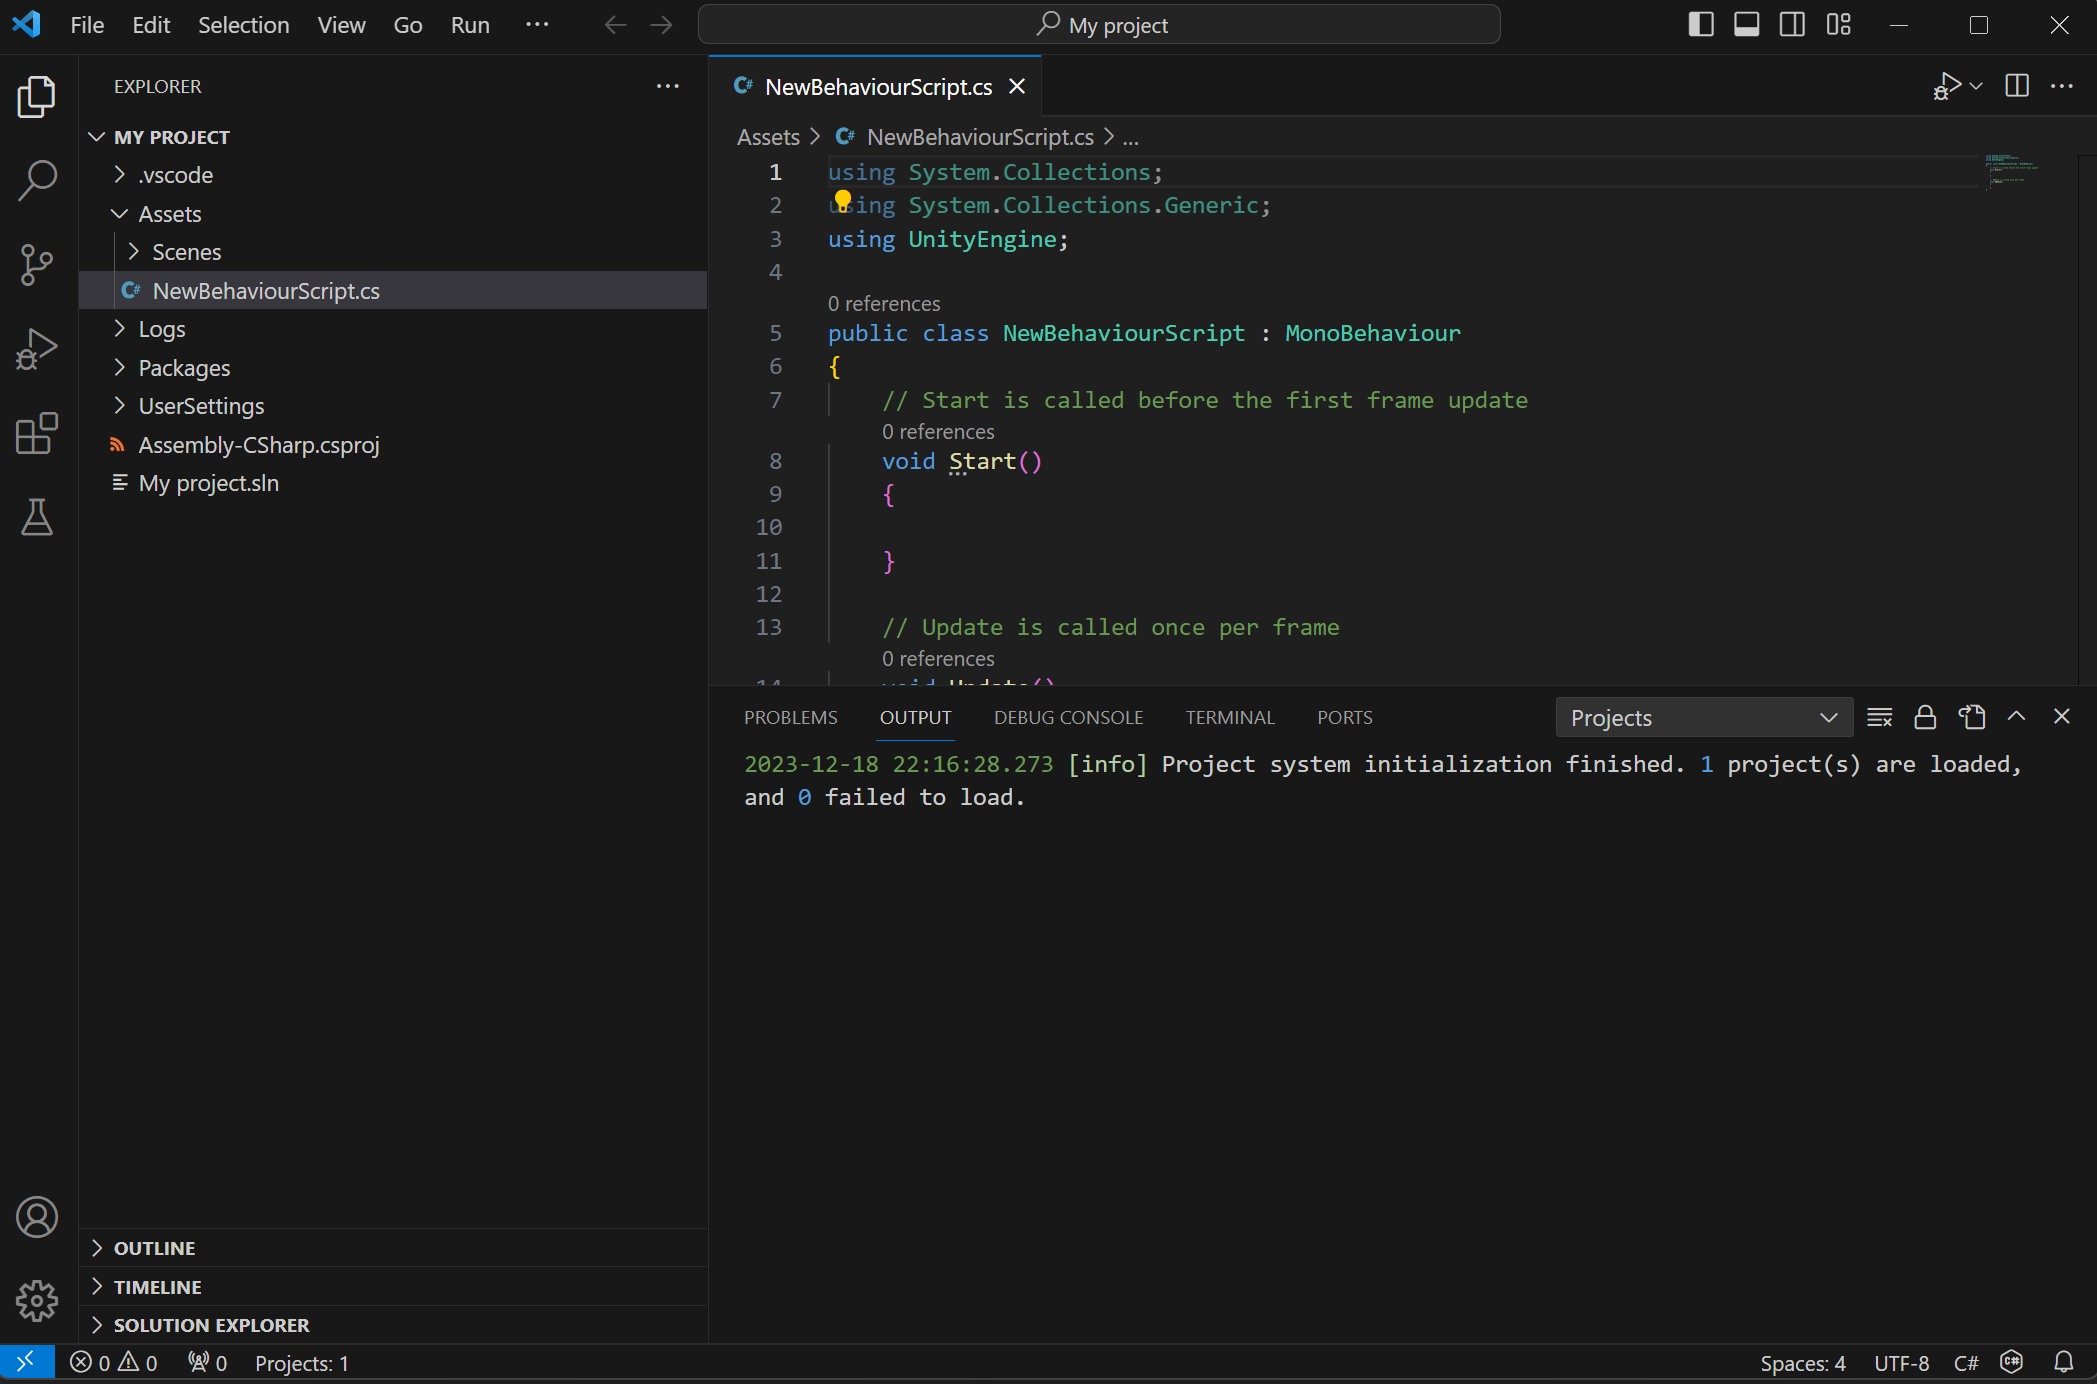Open the Search sidebar

coord(37,180)
